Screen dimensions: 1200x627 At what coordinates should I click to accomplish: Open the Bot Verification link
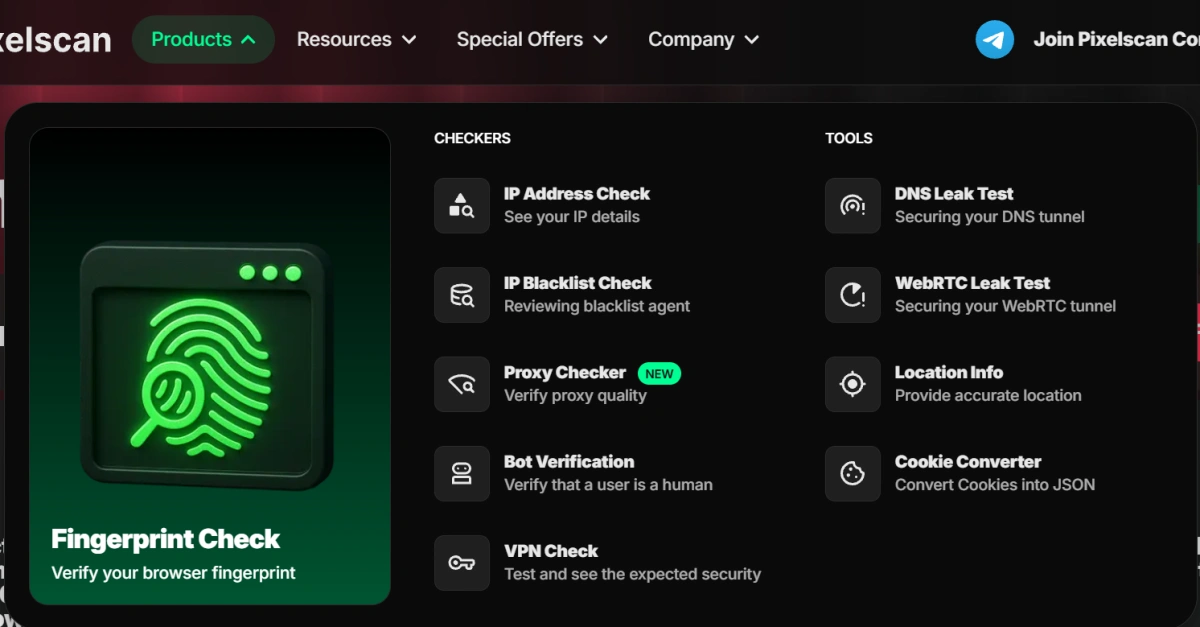click(x=569, y=461)
